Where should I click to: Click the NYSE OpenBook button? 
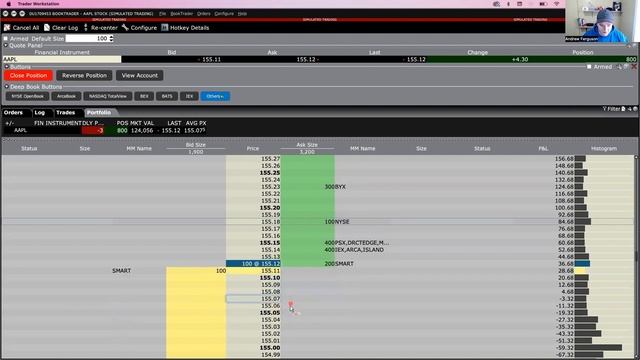click(27, 96)
